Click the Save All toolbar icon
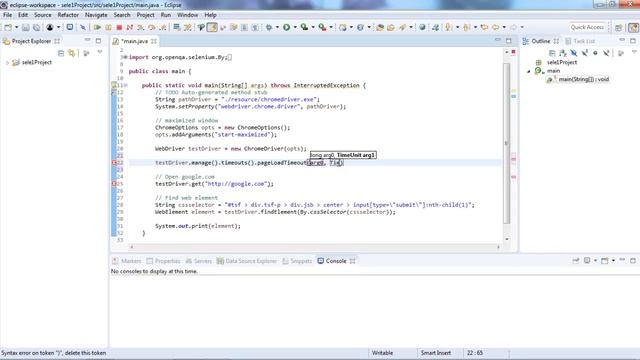The height and width of the screenshot is (360, 640). point(36,27)
